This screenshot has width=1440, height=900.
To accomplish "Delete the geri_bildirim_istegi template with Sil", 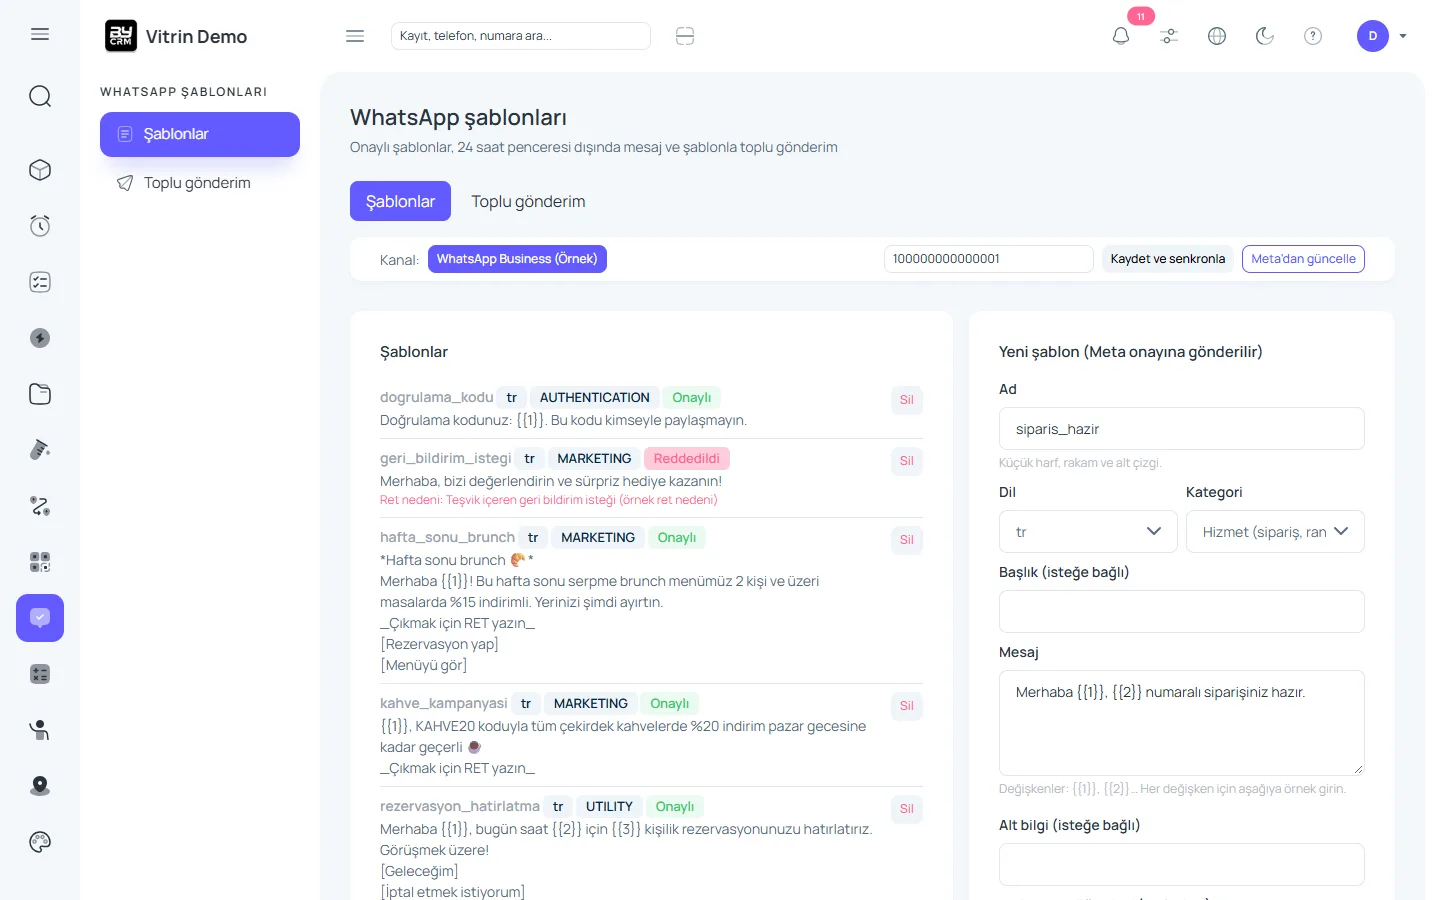I will tap(906, 461).
